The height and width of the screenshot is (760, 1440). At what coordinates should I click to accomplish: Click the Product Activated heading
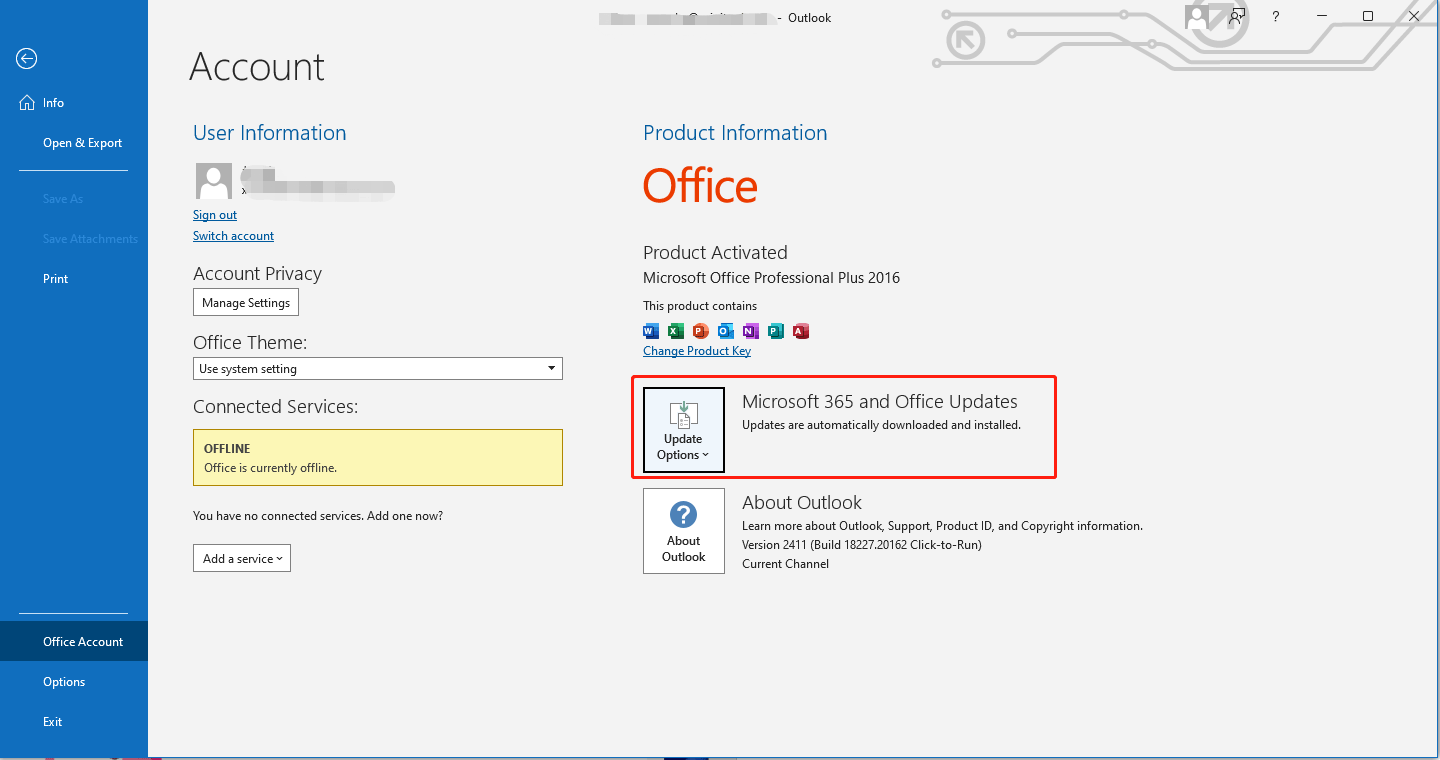coord(715,253)
